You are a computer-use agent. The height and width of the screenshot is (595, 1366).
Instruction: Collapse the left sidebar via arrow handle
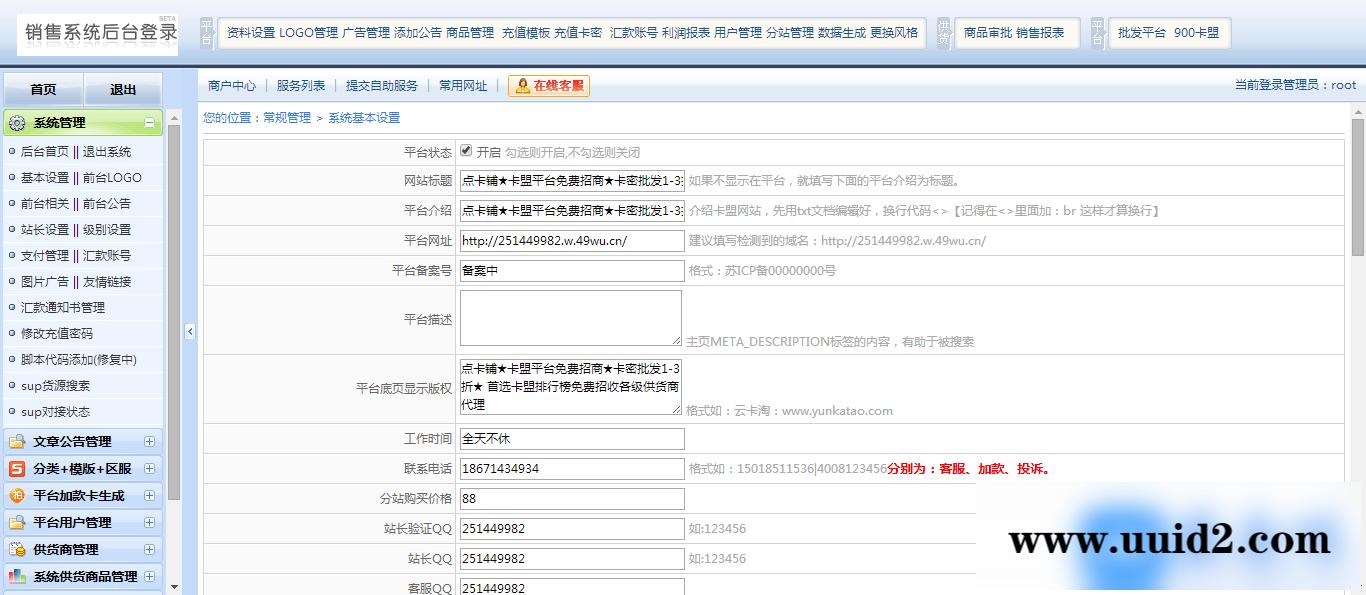[189, 330]
